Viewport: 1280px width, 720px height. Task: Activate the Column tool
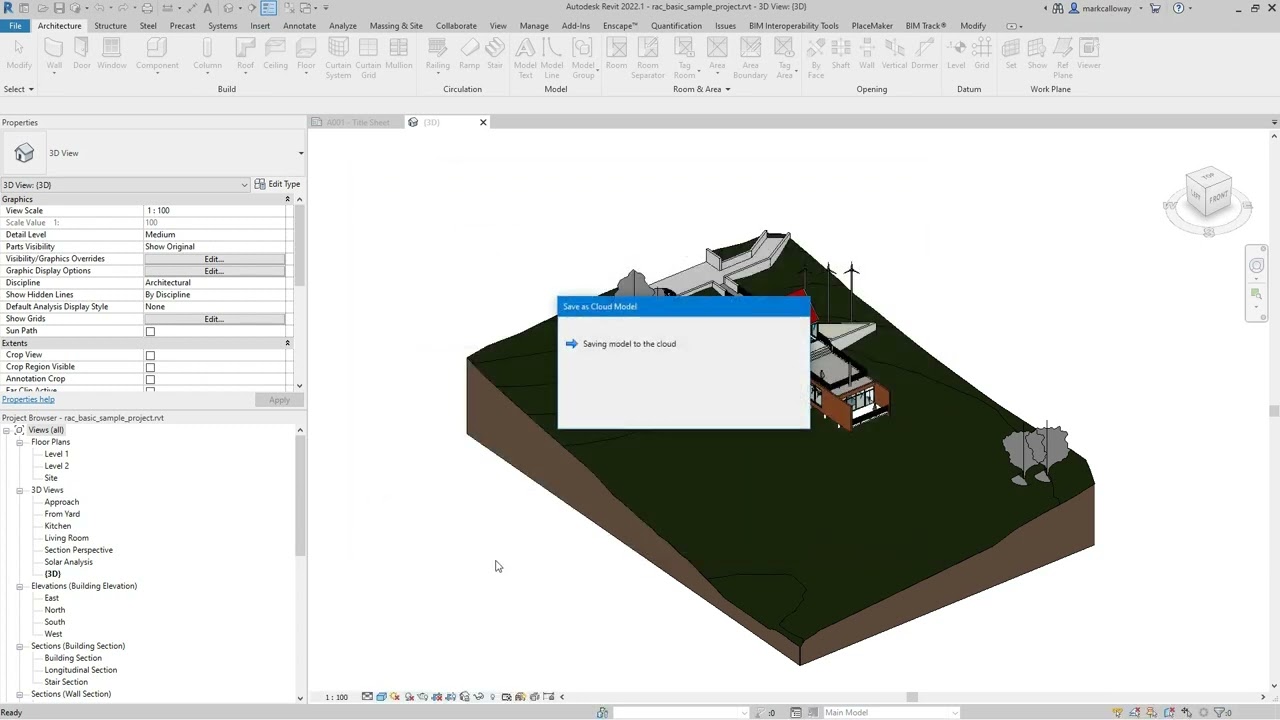[207, 54]
